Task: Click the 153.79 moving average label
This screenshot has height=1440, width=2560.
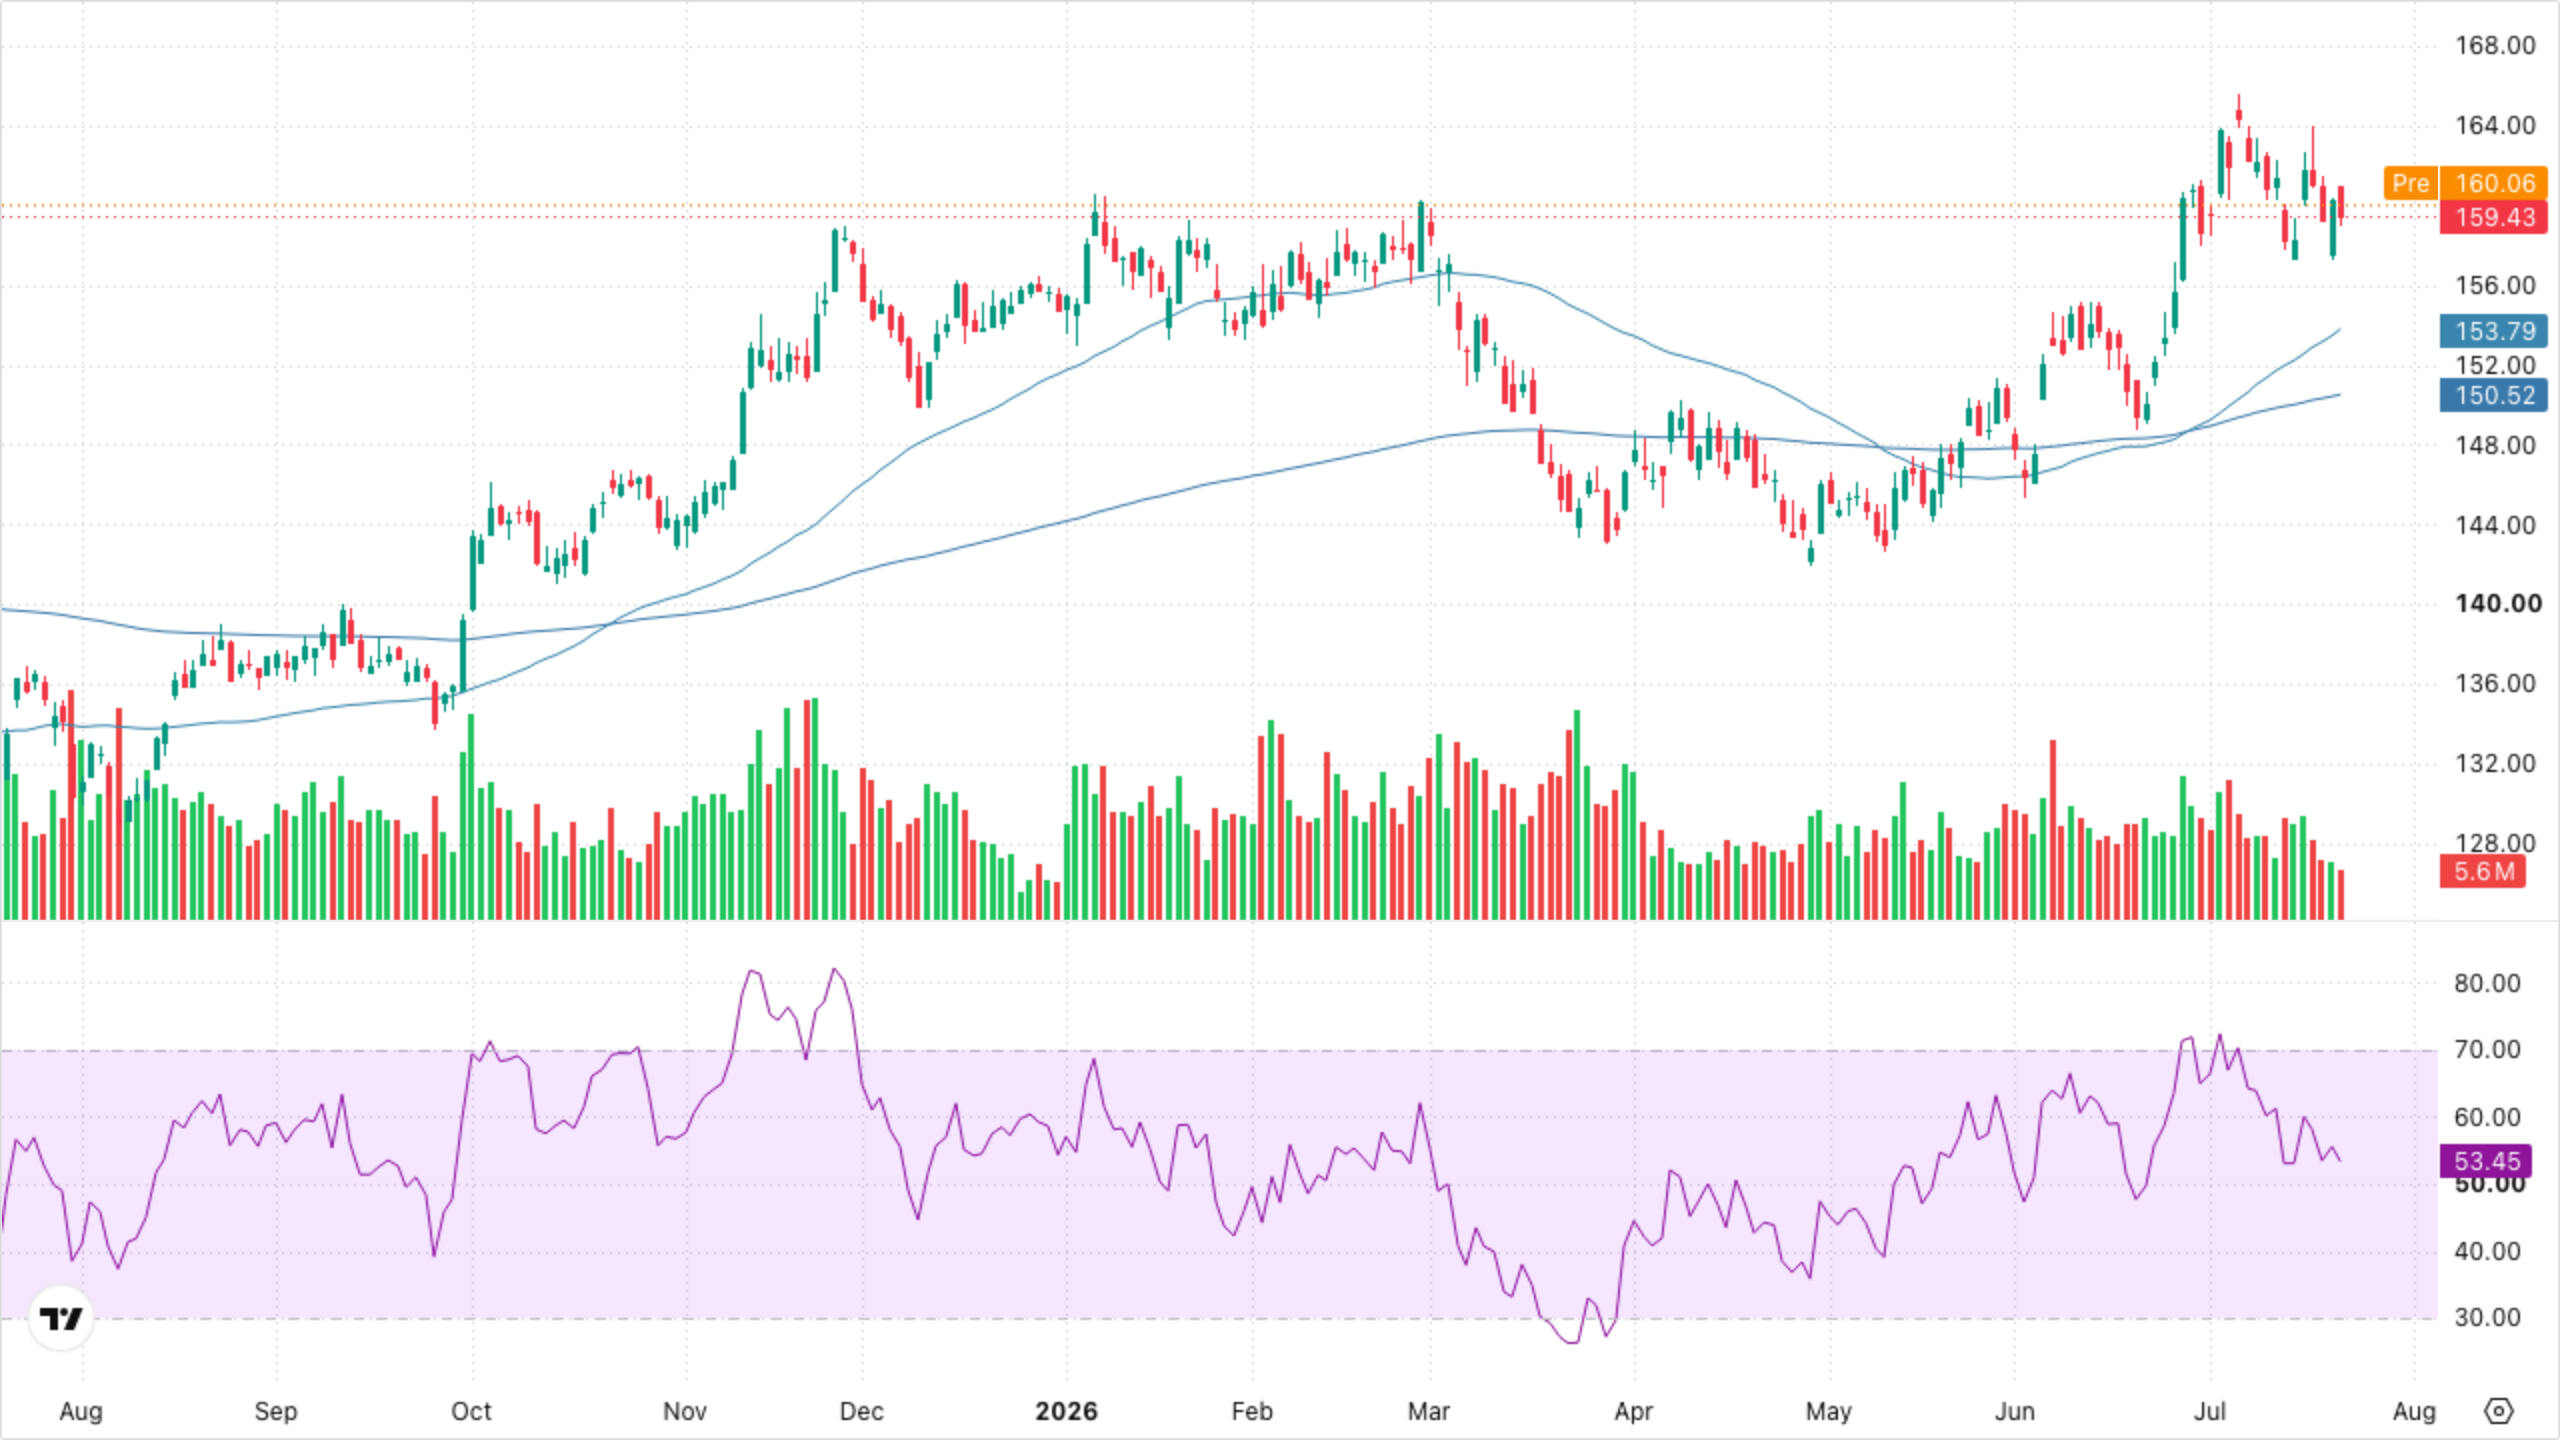Action: tap(2493, 331)
